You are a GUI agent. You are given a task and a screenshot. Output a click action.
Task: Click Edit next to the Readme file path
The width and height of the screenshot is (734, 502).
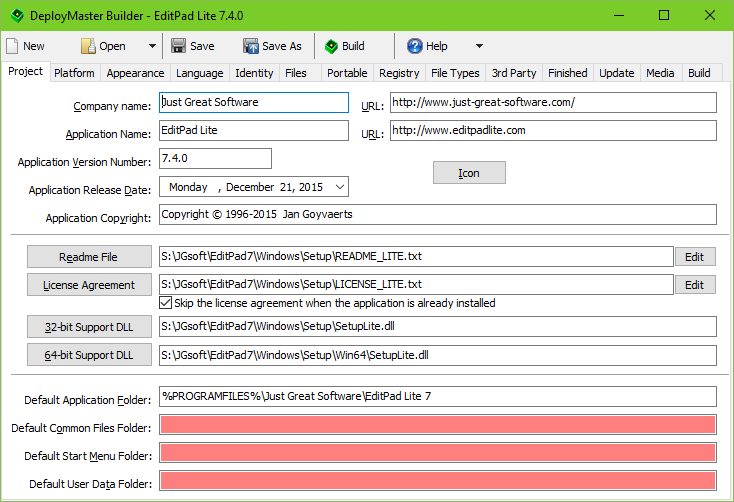[695, 257]
